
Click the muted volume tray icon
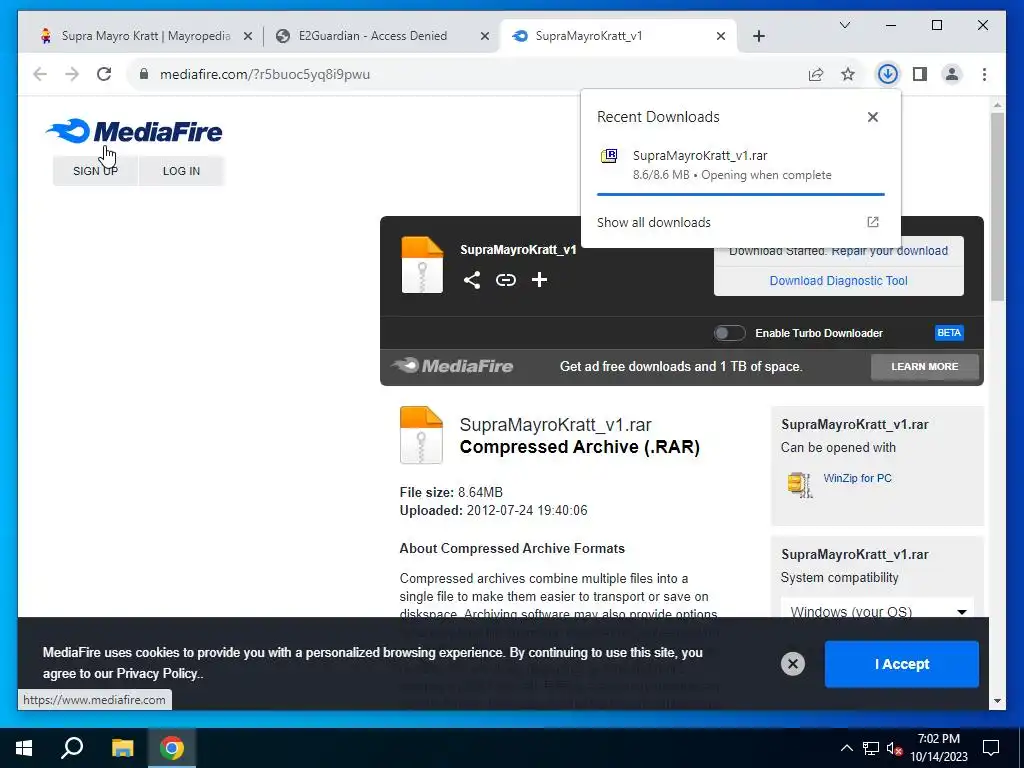point(894,748)
